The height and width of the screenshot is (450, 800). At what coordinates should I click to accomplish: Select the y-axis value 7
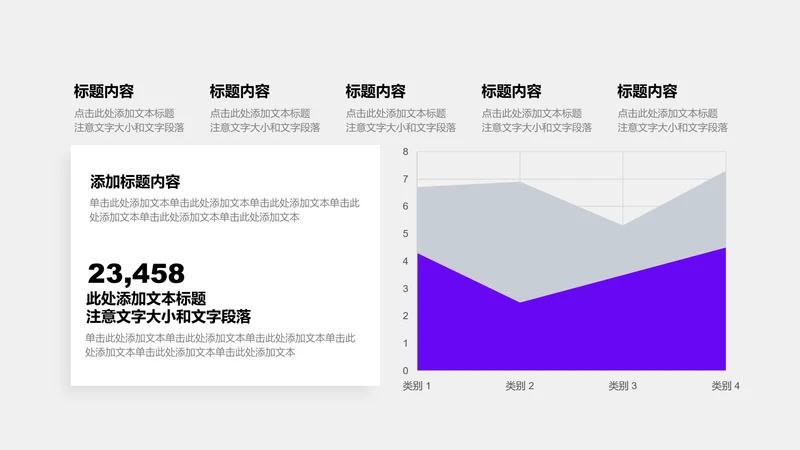(406, 179)
